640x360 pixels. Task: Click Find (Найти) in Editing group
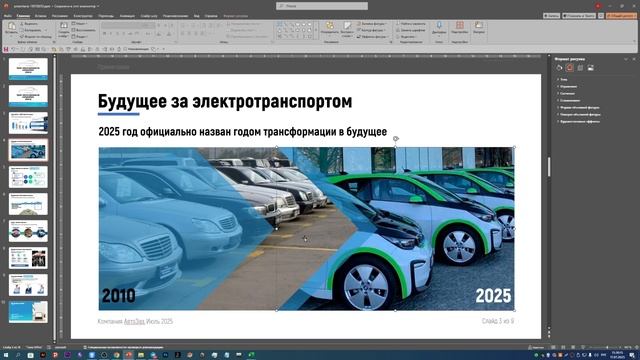coord(411,24)
